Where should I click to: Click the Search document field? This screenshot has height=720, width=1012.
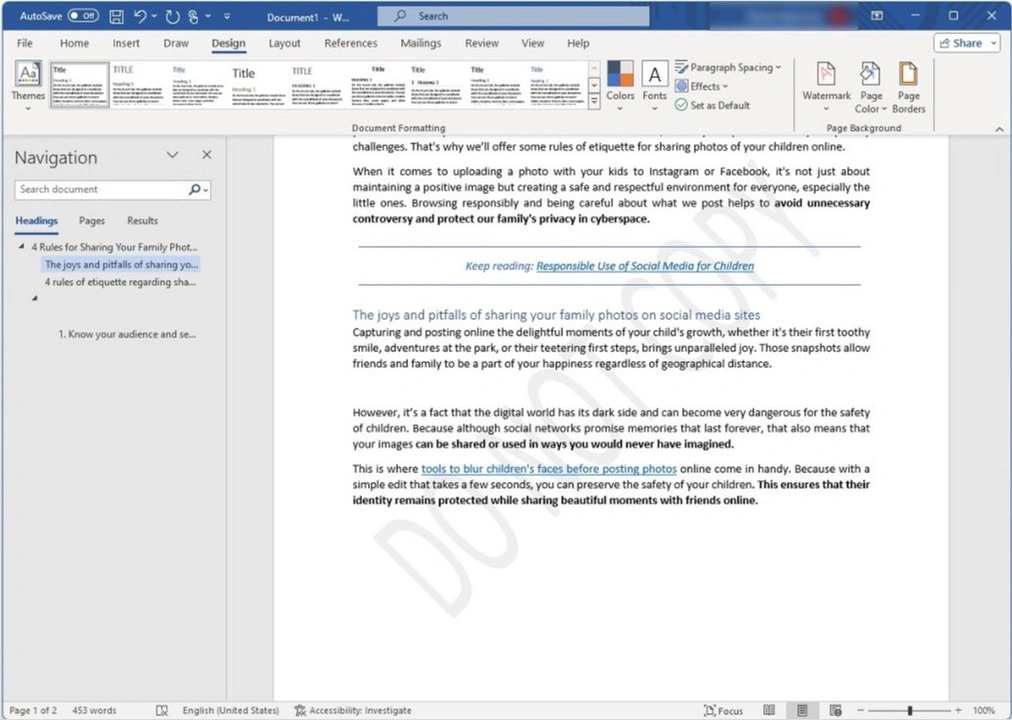pyautogui.click(x=101, y=190)
